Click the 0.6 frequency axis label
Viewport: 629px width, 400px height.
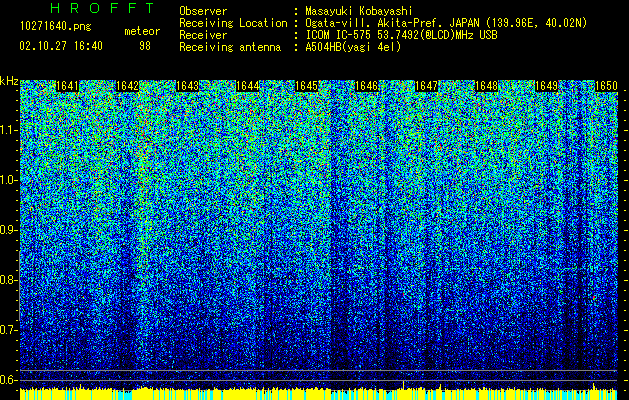pos(9,380)
